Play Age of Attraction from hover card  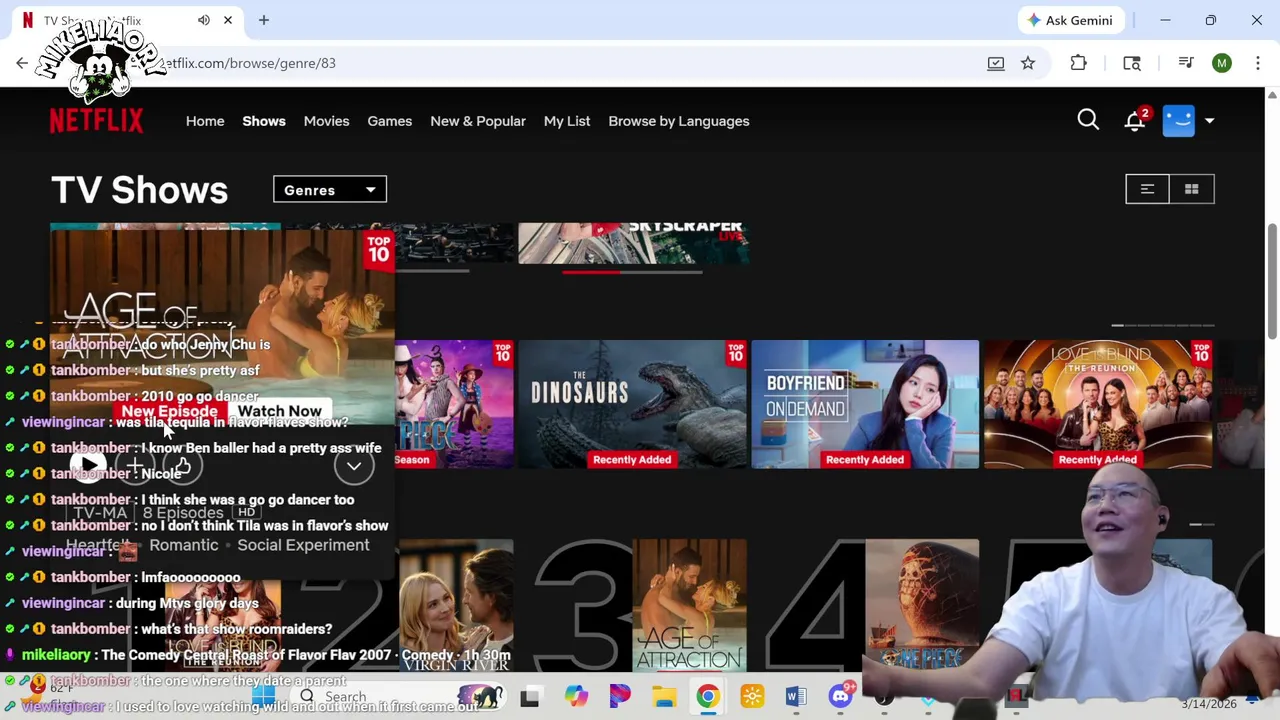tap(88, 466)
